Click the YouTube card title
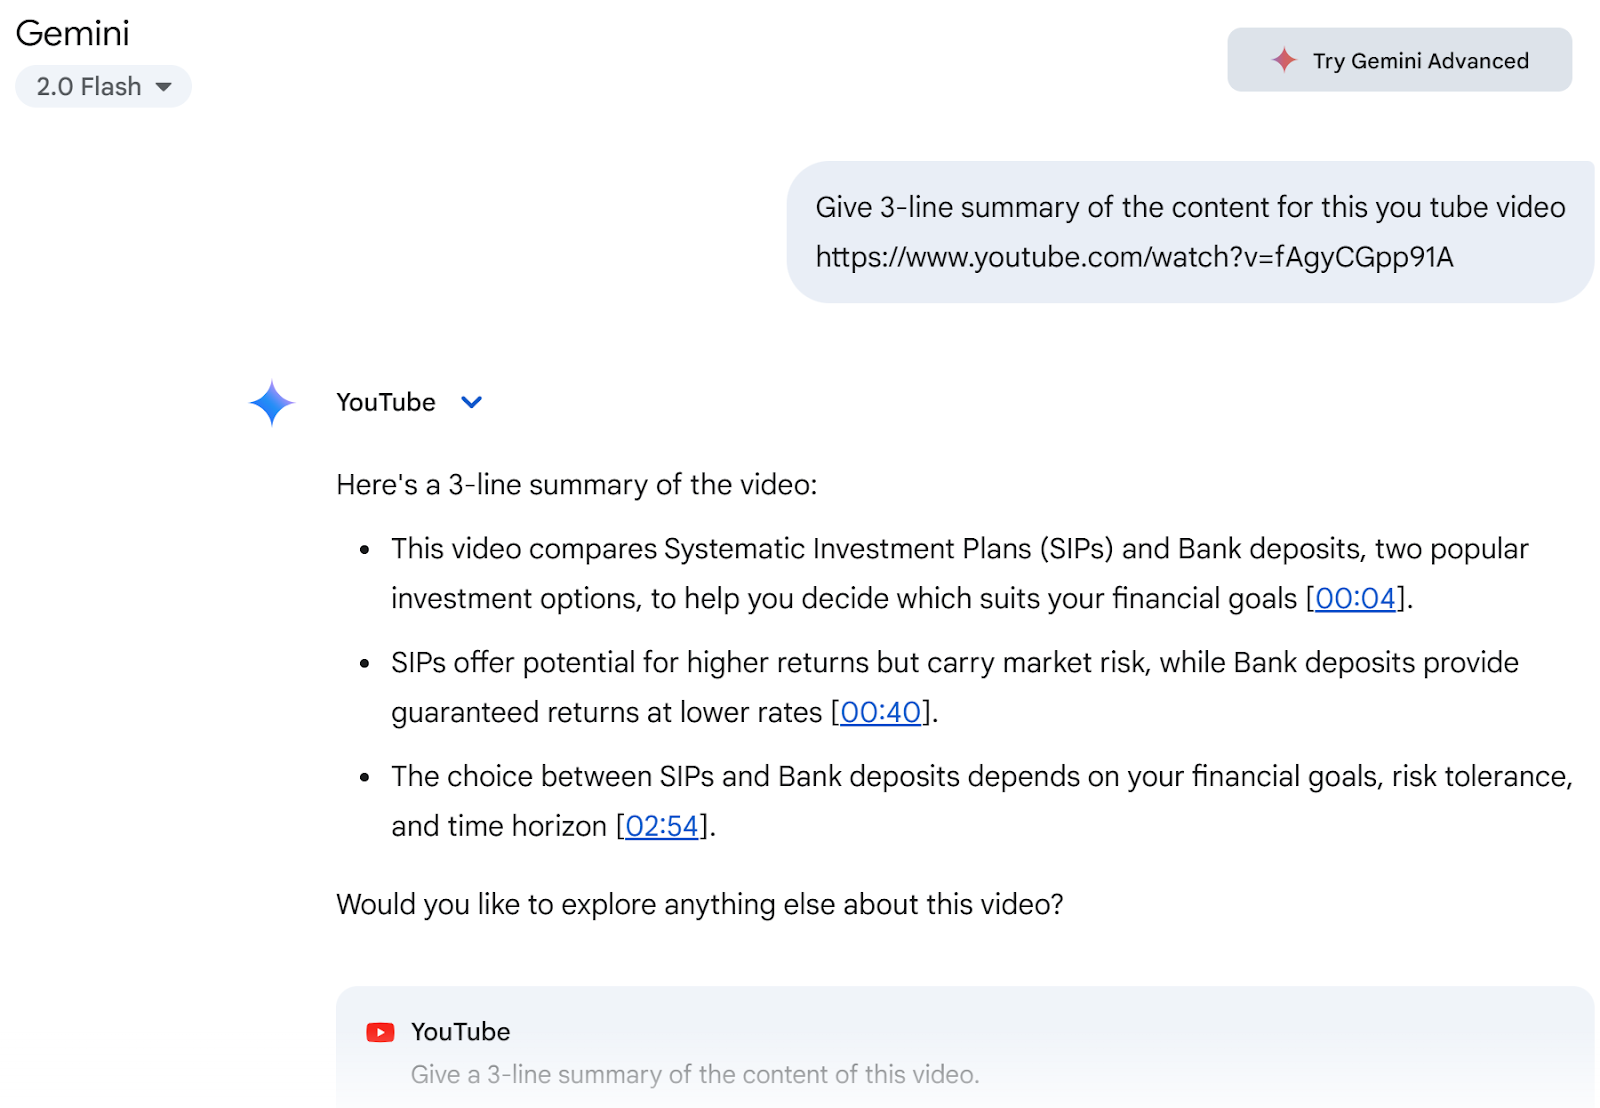Image resolution: width=1600 pixels, height=1108 pixels. click(x=460, y=1032)
